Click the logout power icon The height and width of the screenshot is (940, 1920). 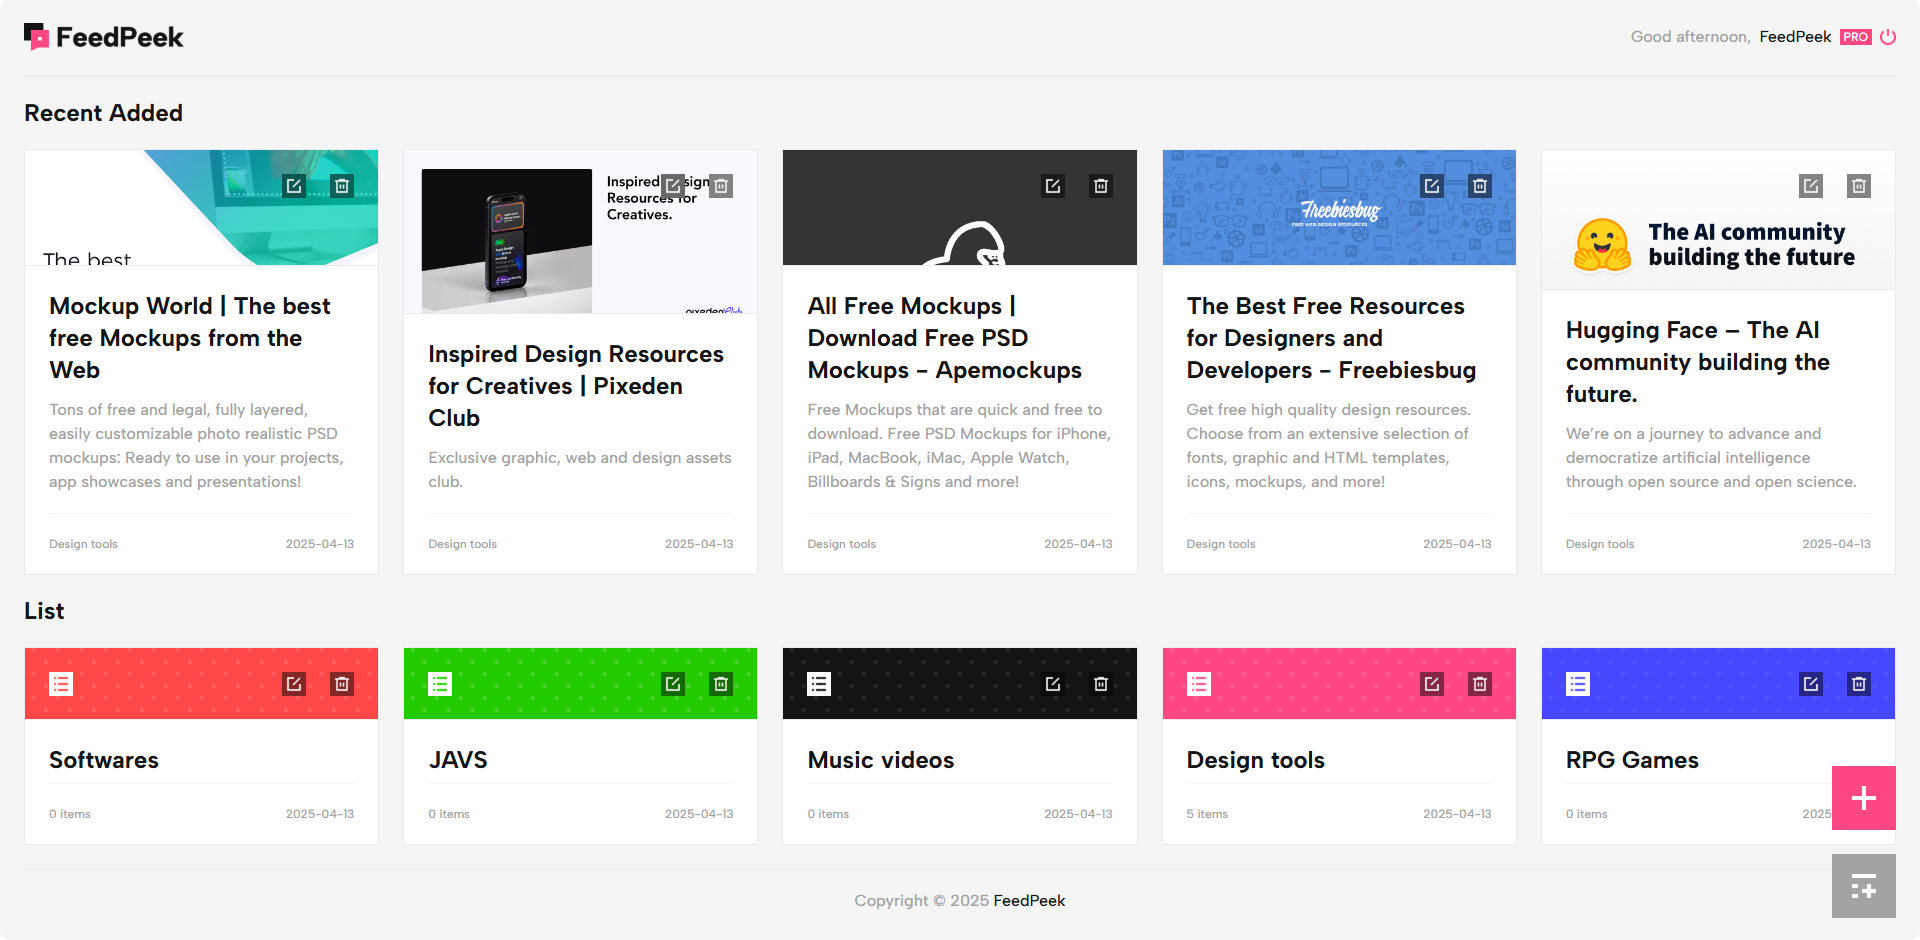coord(1889,36)
